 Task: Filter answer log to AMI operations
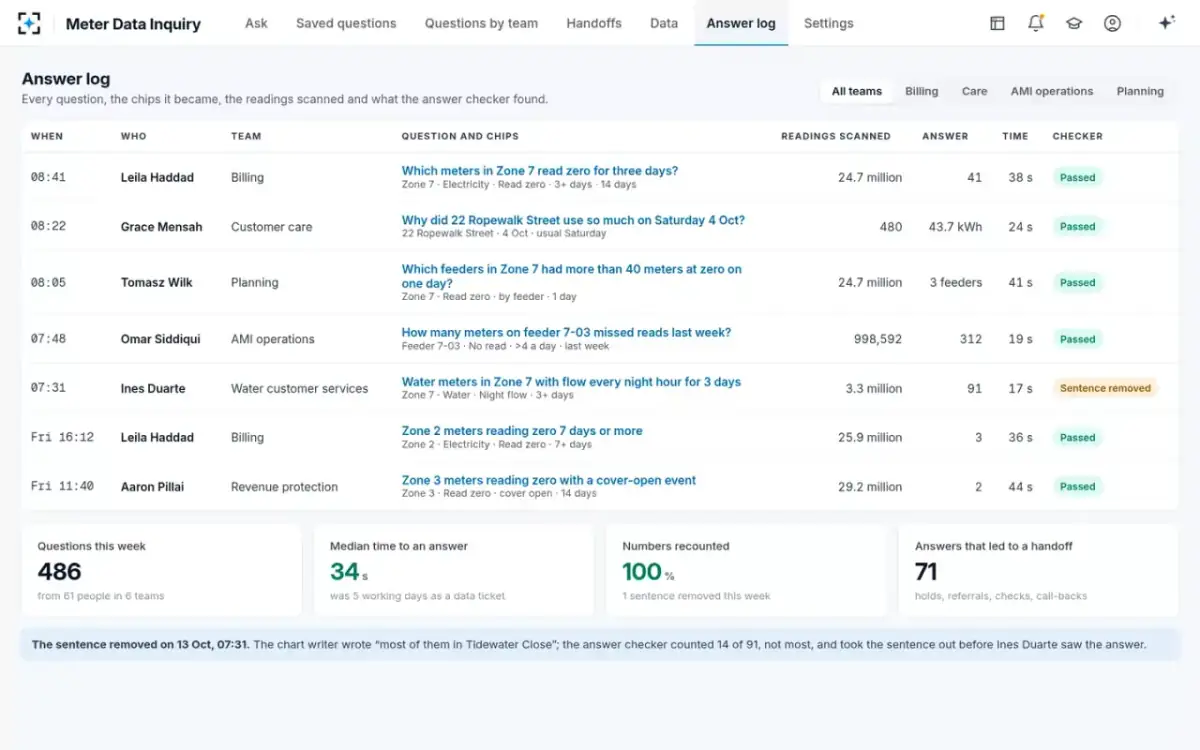(1052, 91)
